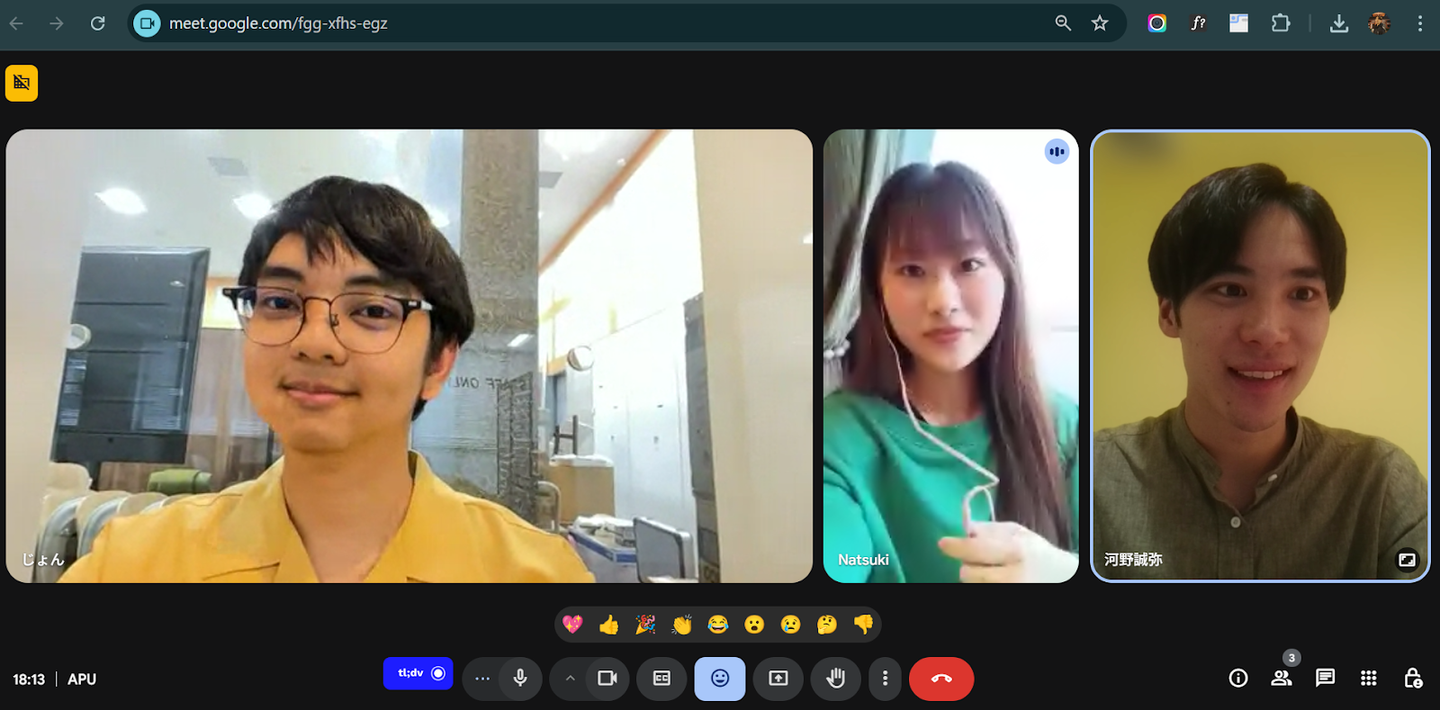1440x710 pixels.
Task: Send thumbs down reaction
Action: tap(864, 625)
